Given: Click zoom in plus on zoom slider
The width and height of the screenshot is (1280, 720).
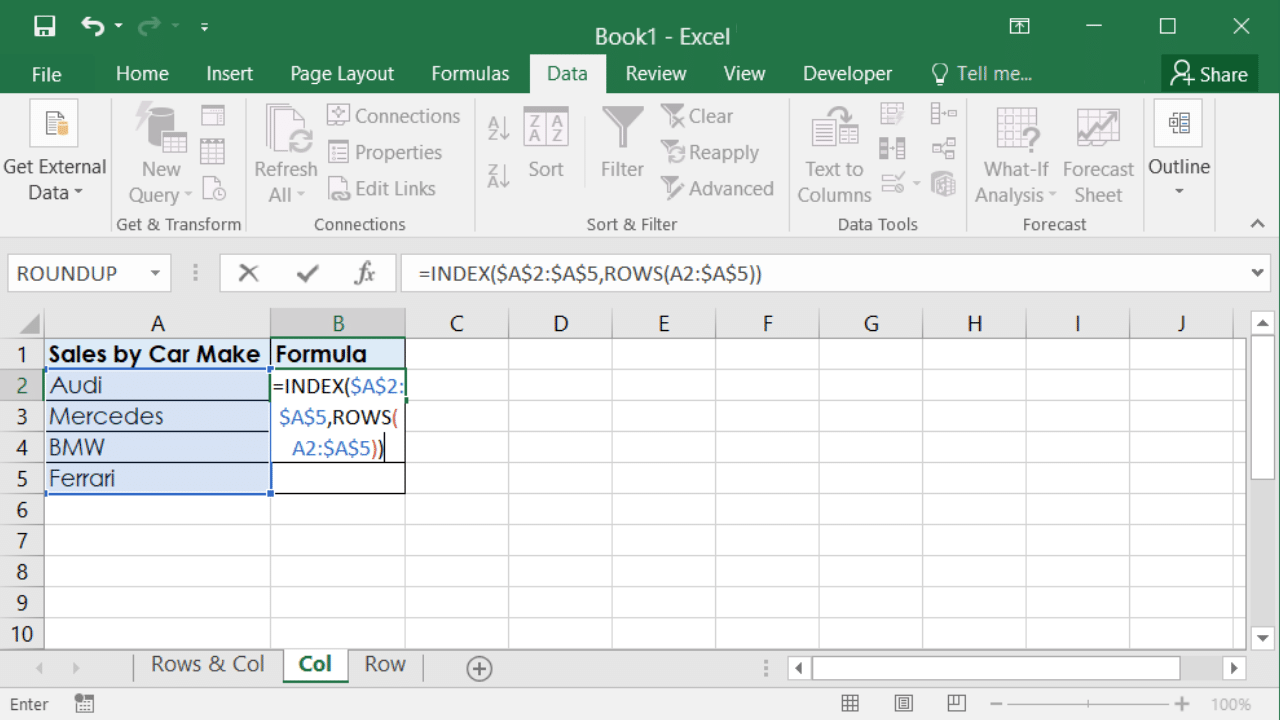Looking at the screenshot, I should point(1183,704).
